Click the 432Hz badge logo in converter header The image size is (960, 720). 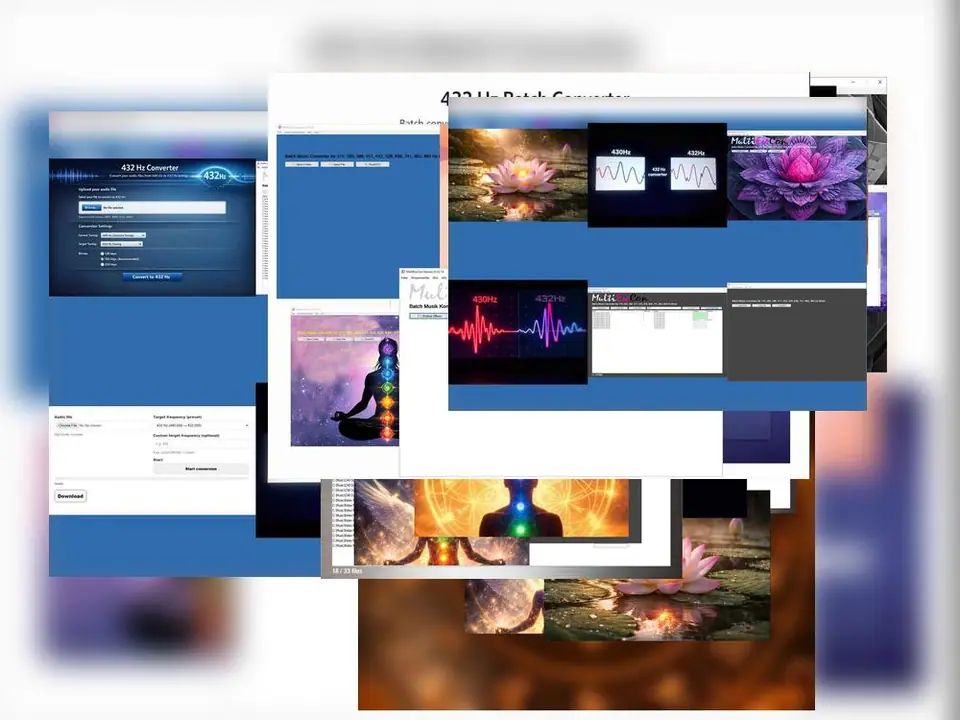214,175
